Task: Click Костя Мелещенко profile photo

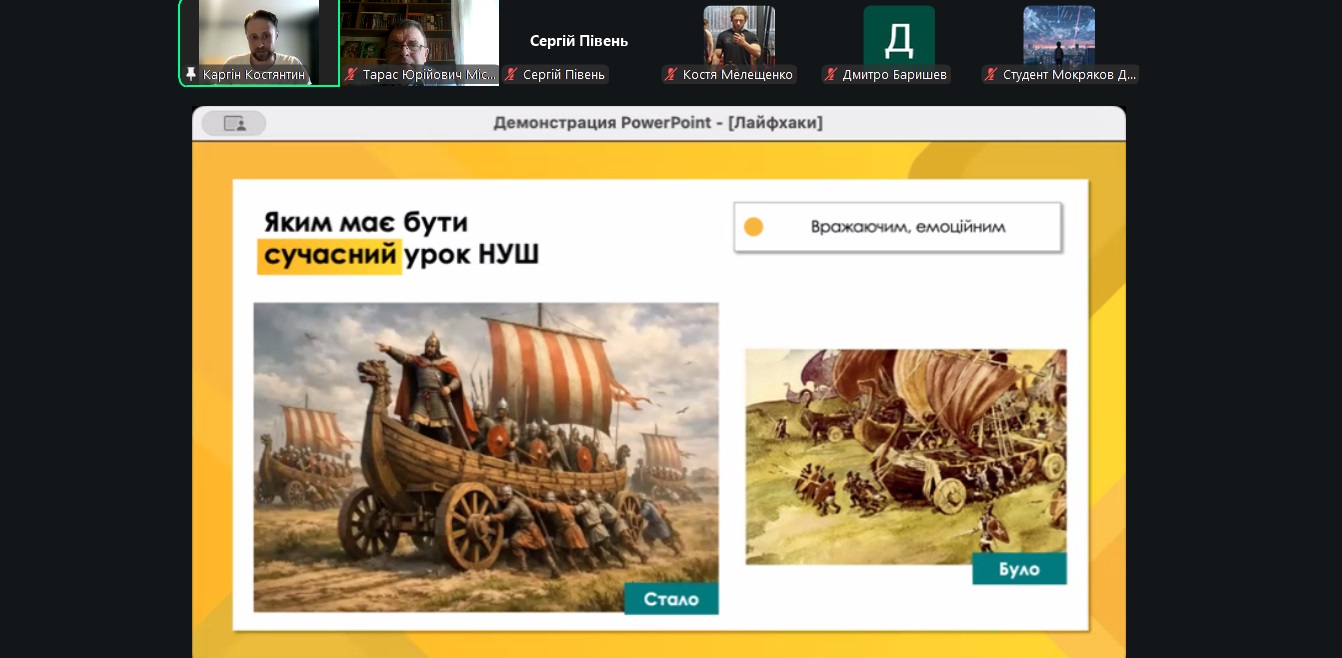Action: [x=739, y=34]
